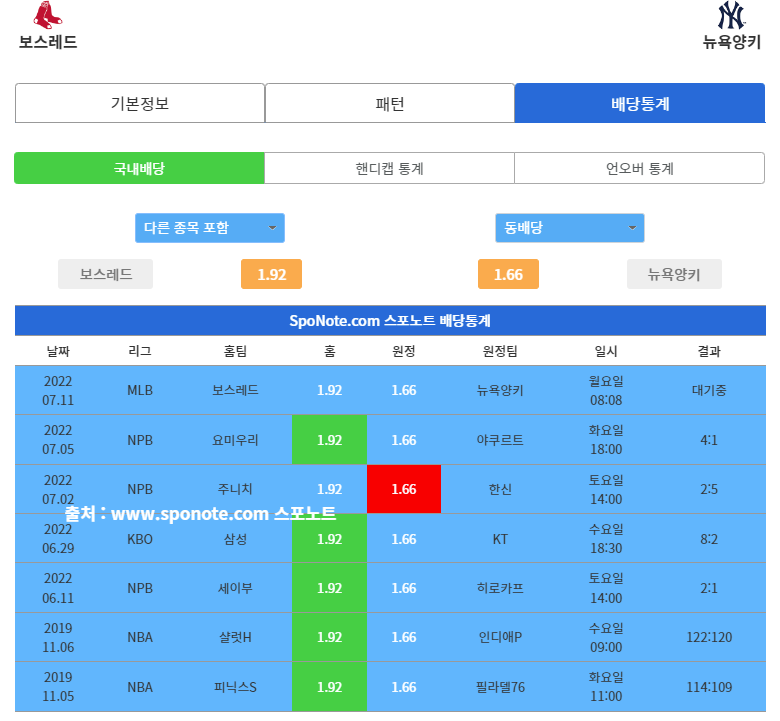Open the 동배당 dropdown menu

pyautogui.click(x=569, y=228)
